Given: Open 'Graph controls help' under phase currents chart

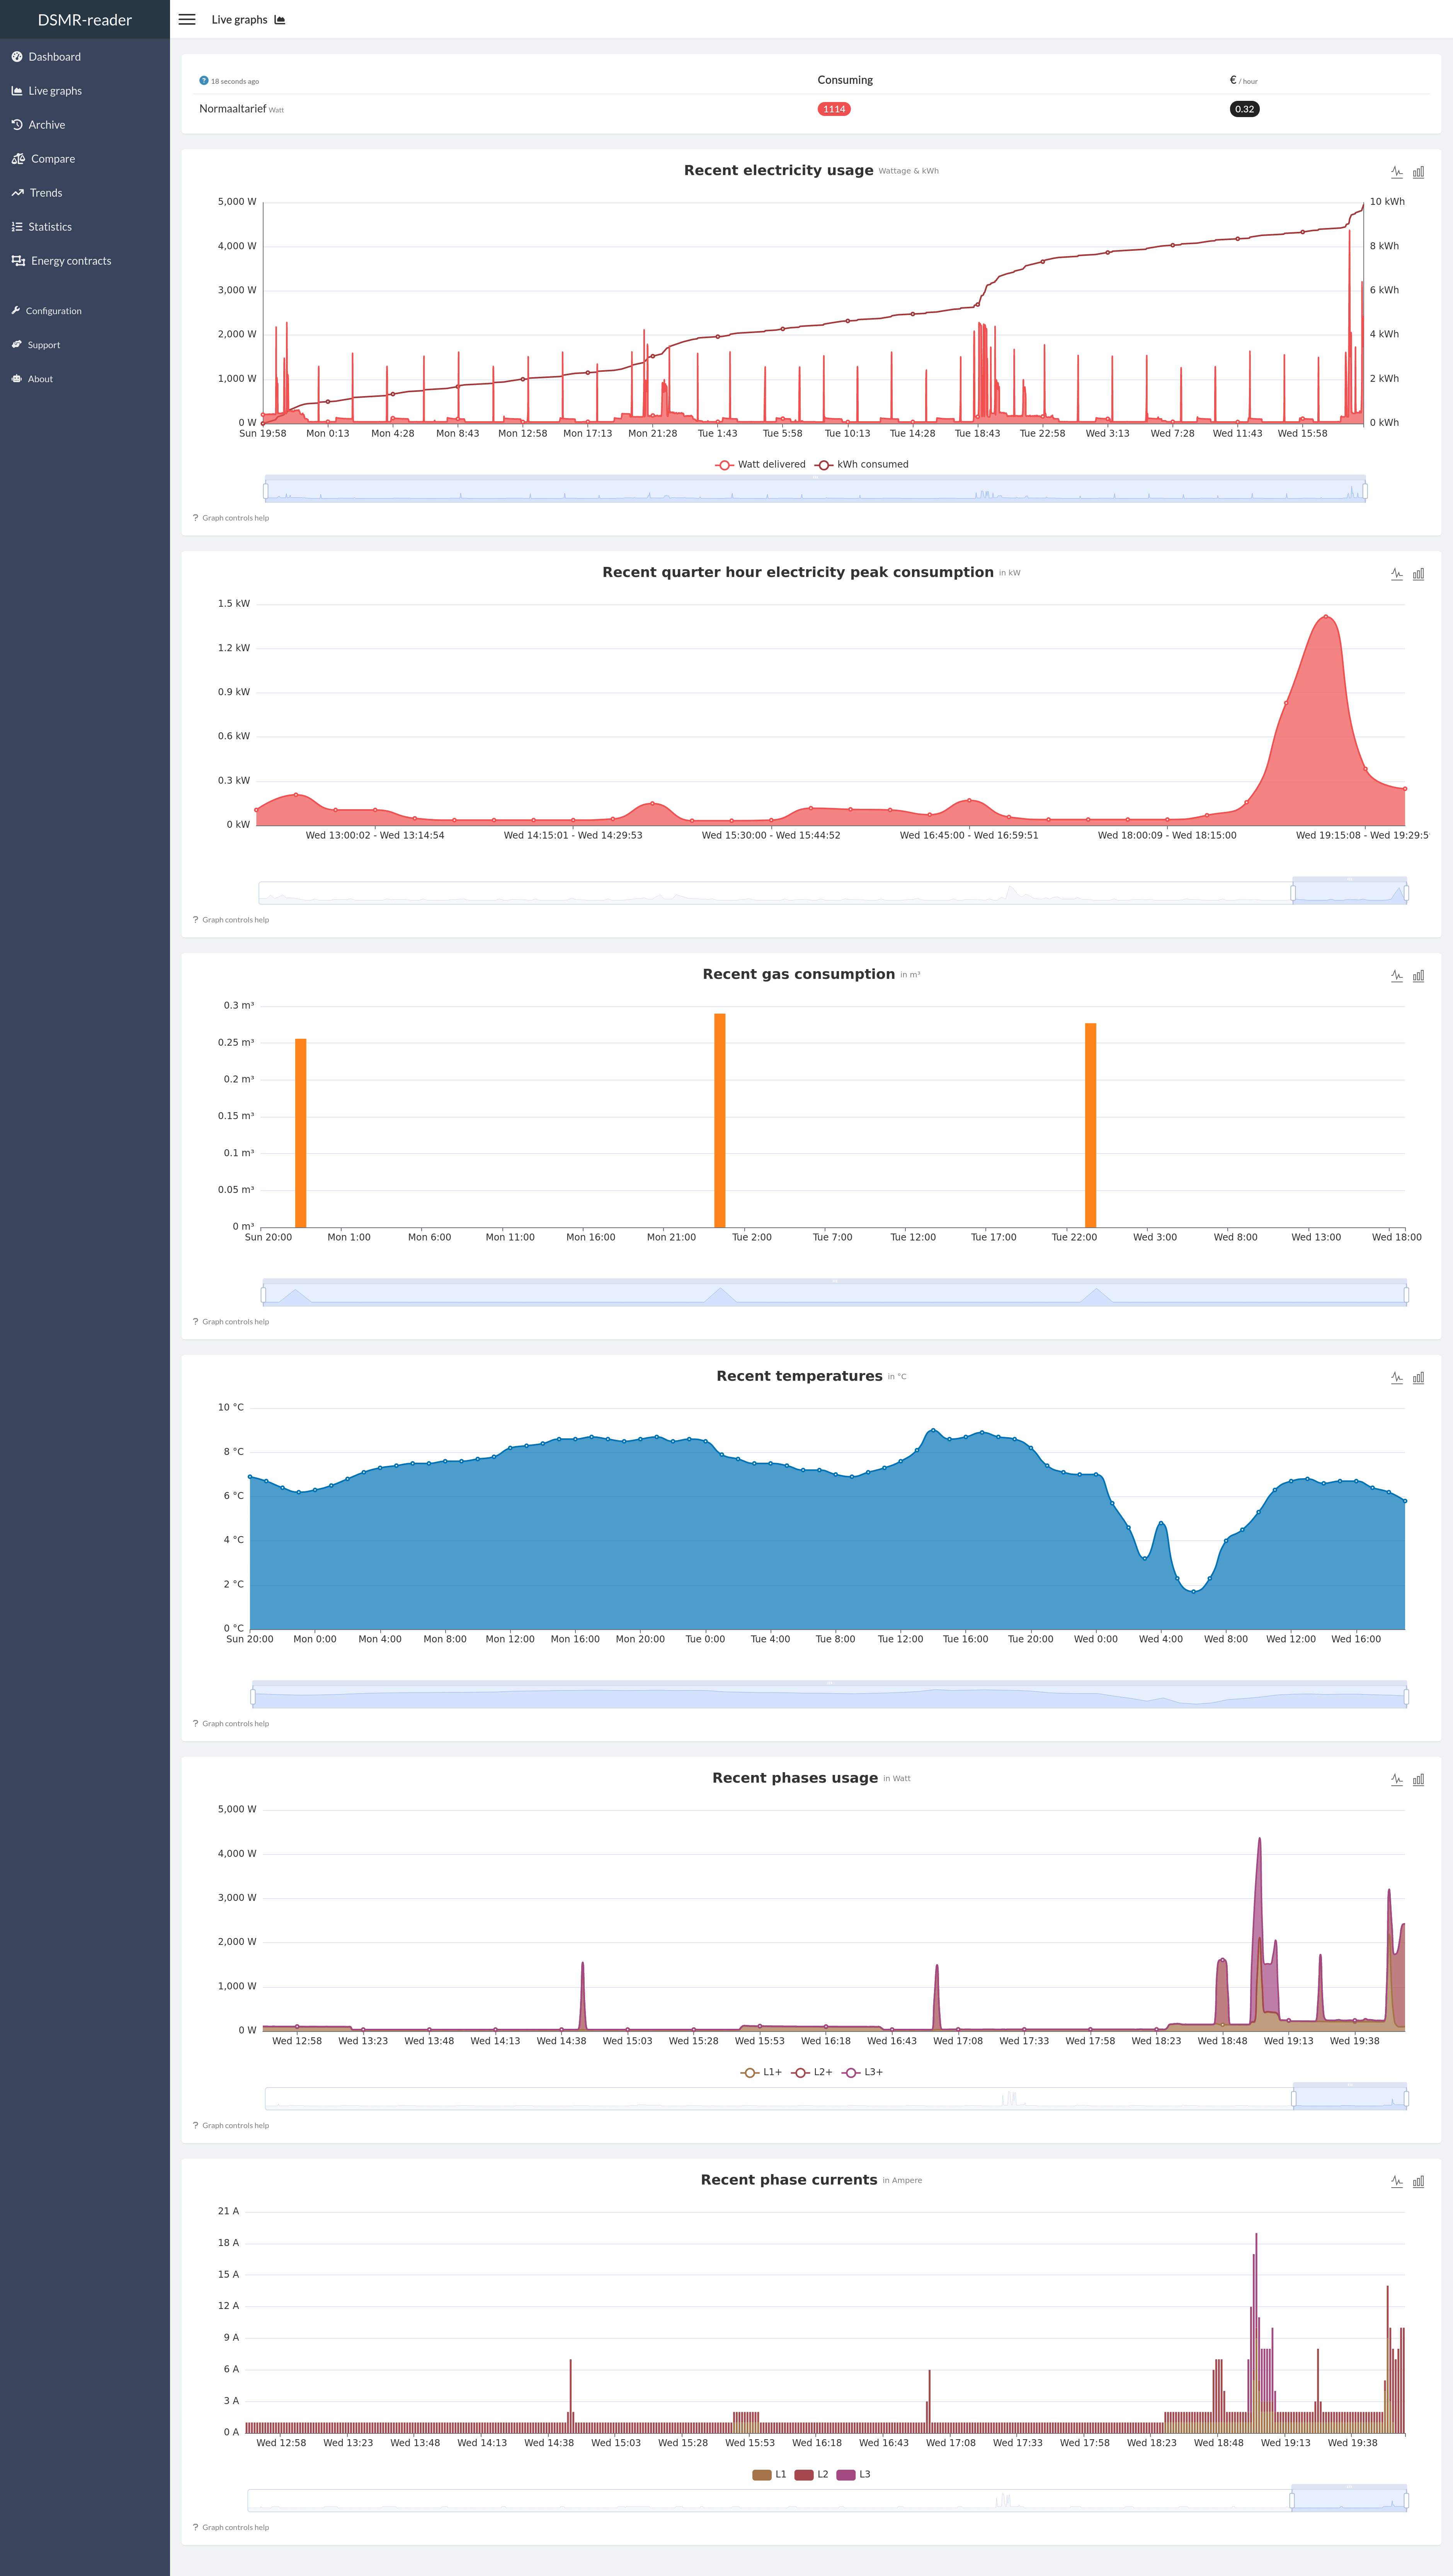Looking at the screenshot, I should (x=231, y=2528).
